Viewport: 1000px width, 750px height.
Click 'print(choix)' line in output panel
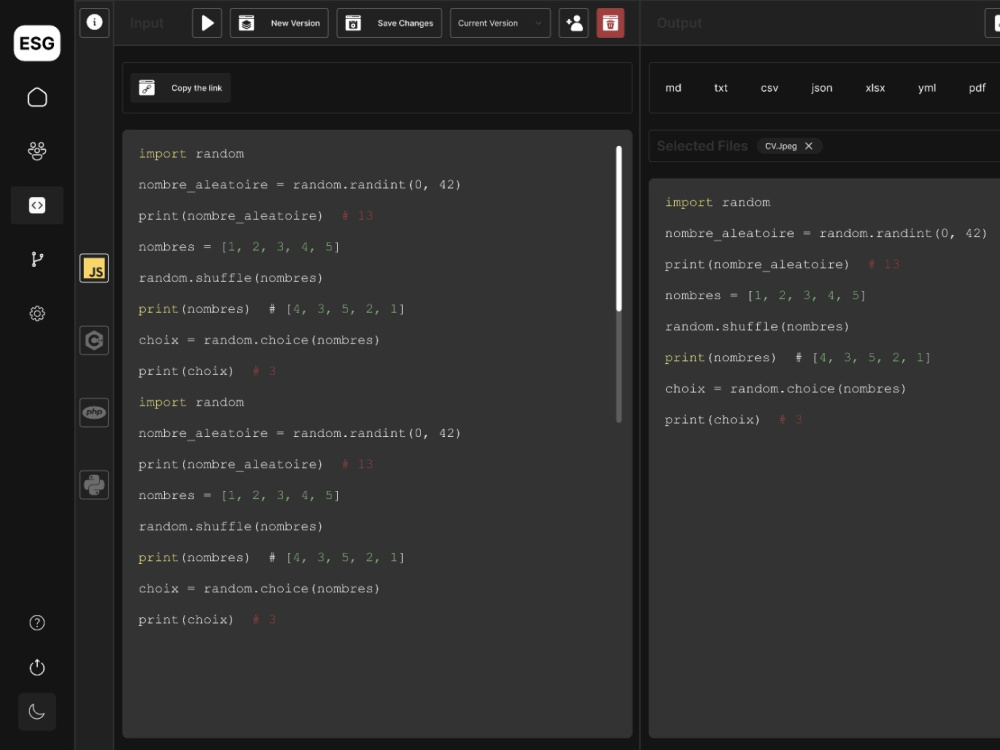712,420
